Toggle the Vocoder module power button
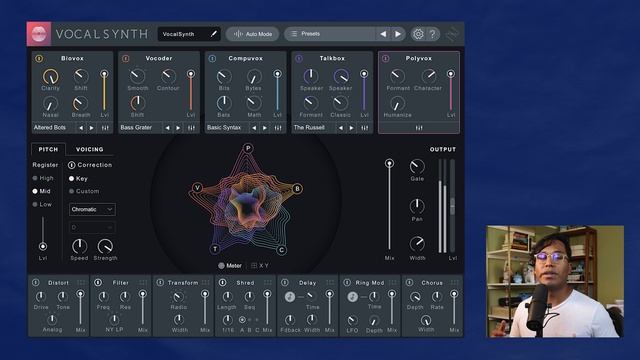This screenshot has width=640, height=360. tap(126, 58)
